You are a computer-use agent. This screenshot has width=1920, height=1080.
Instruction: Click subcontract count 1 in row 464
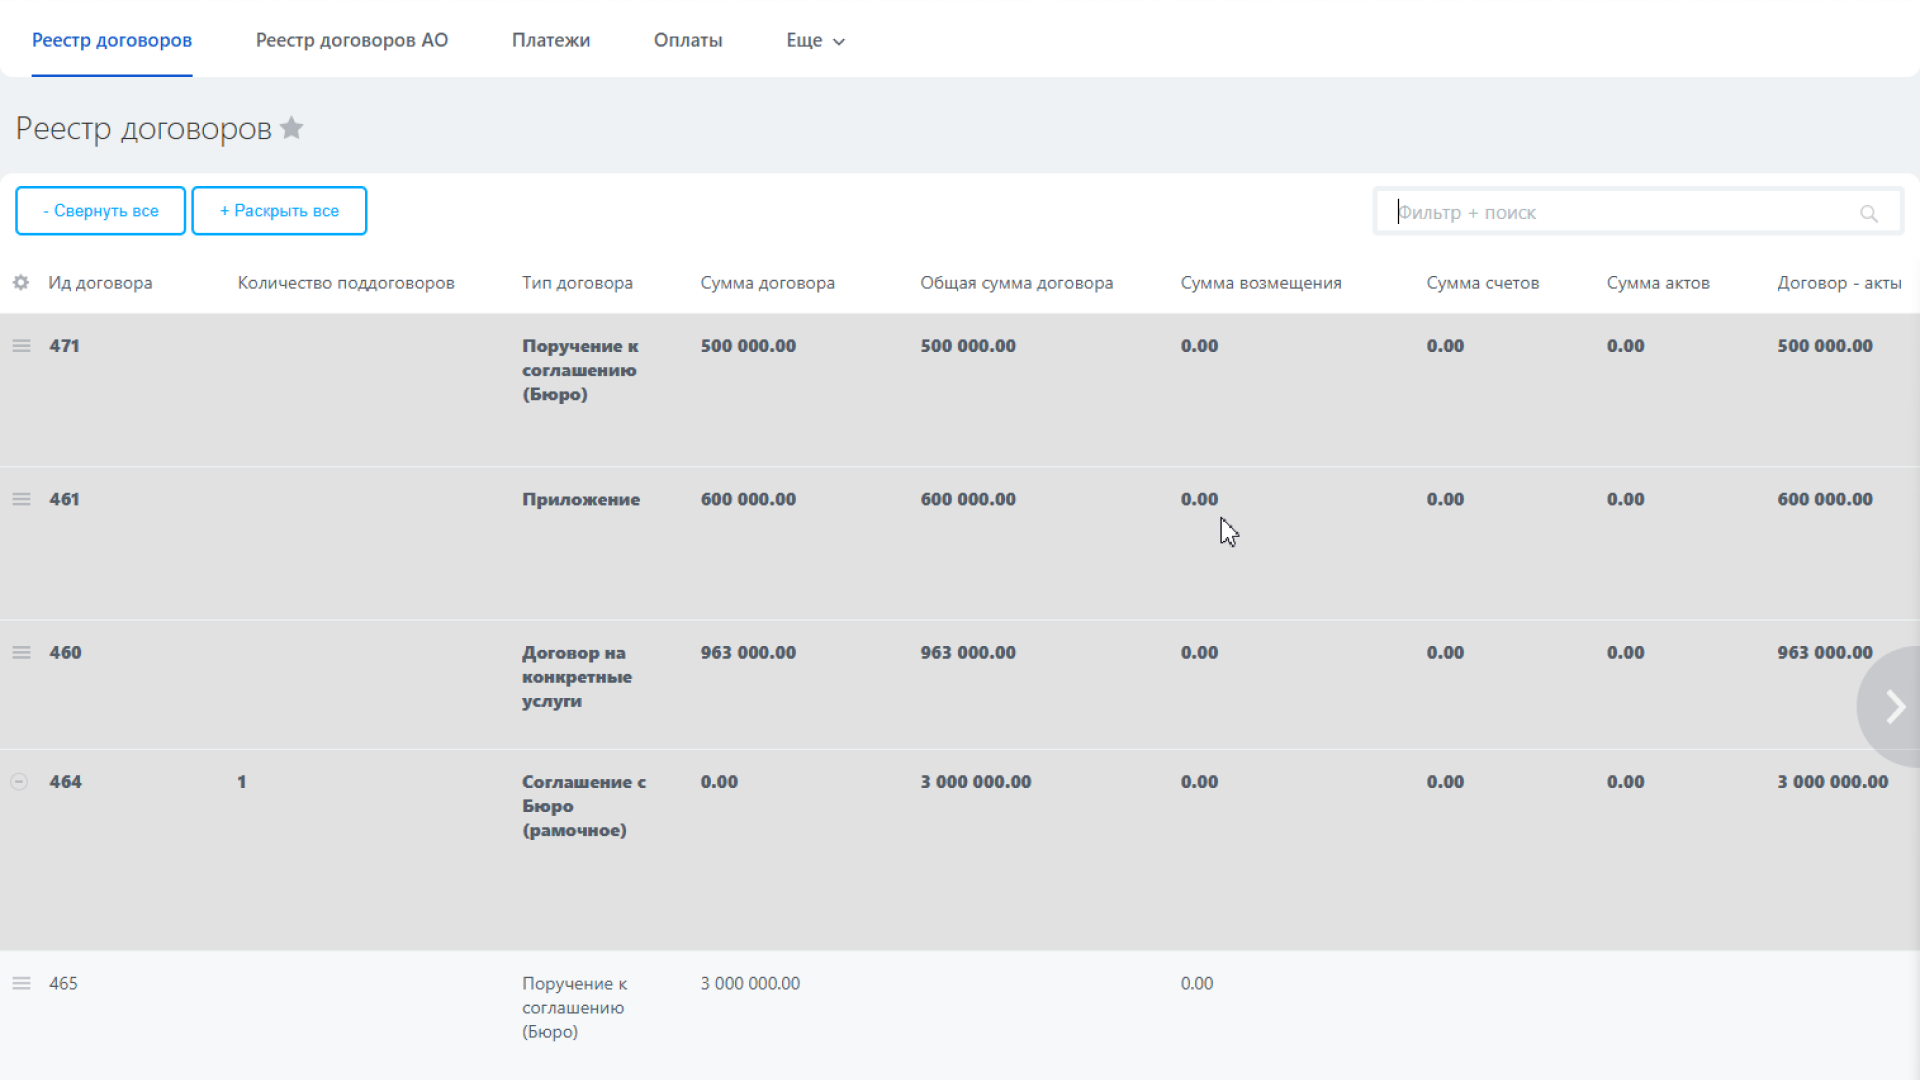point(241,782)
